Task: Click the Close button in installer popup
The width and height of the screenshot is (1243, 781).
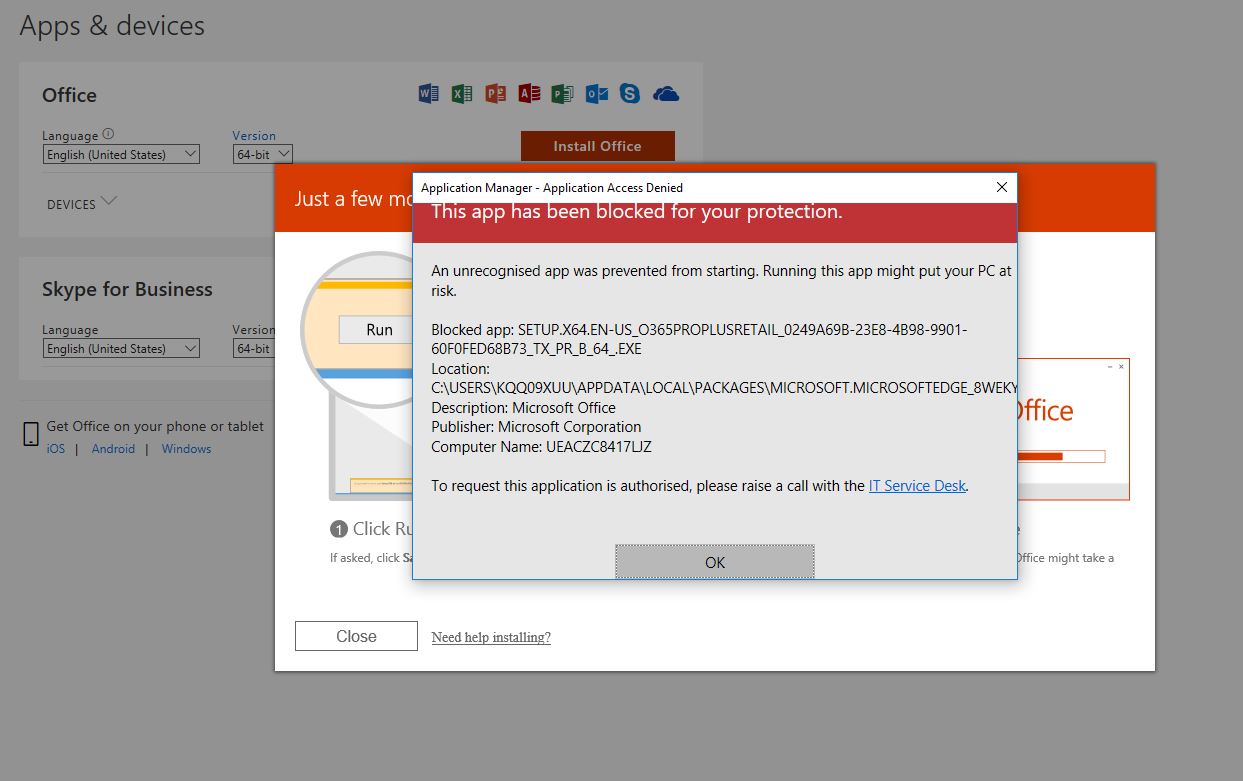Action: pyautogui.click(x=356, y=636)
